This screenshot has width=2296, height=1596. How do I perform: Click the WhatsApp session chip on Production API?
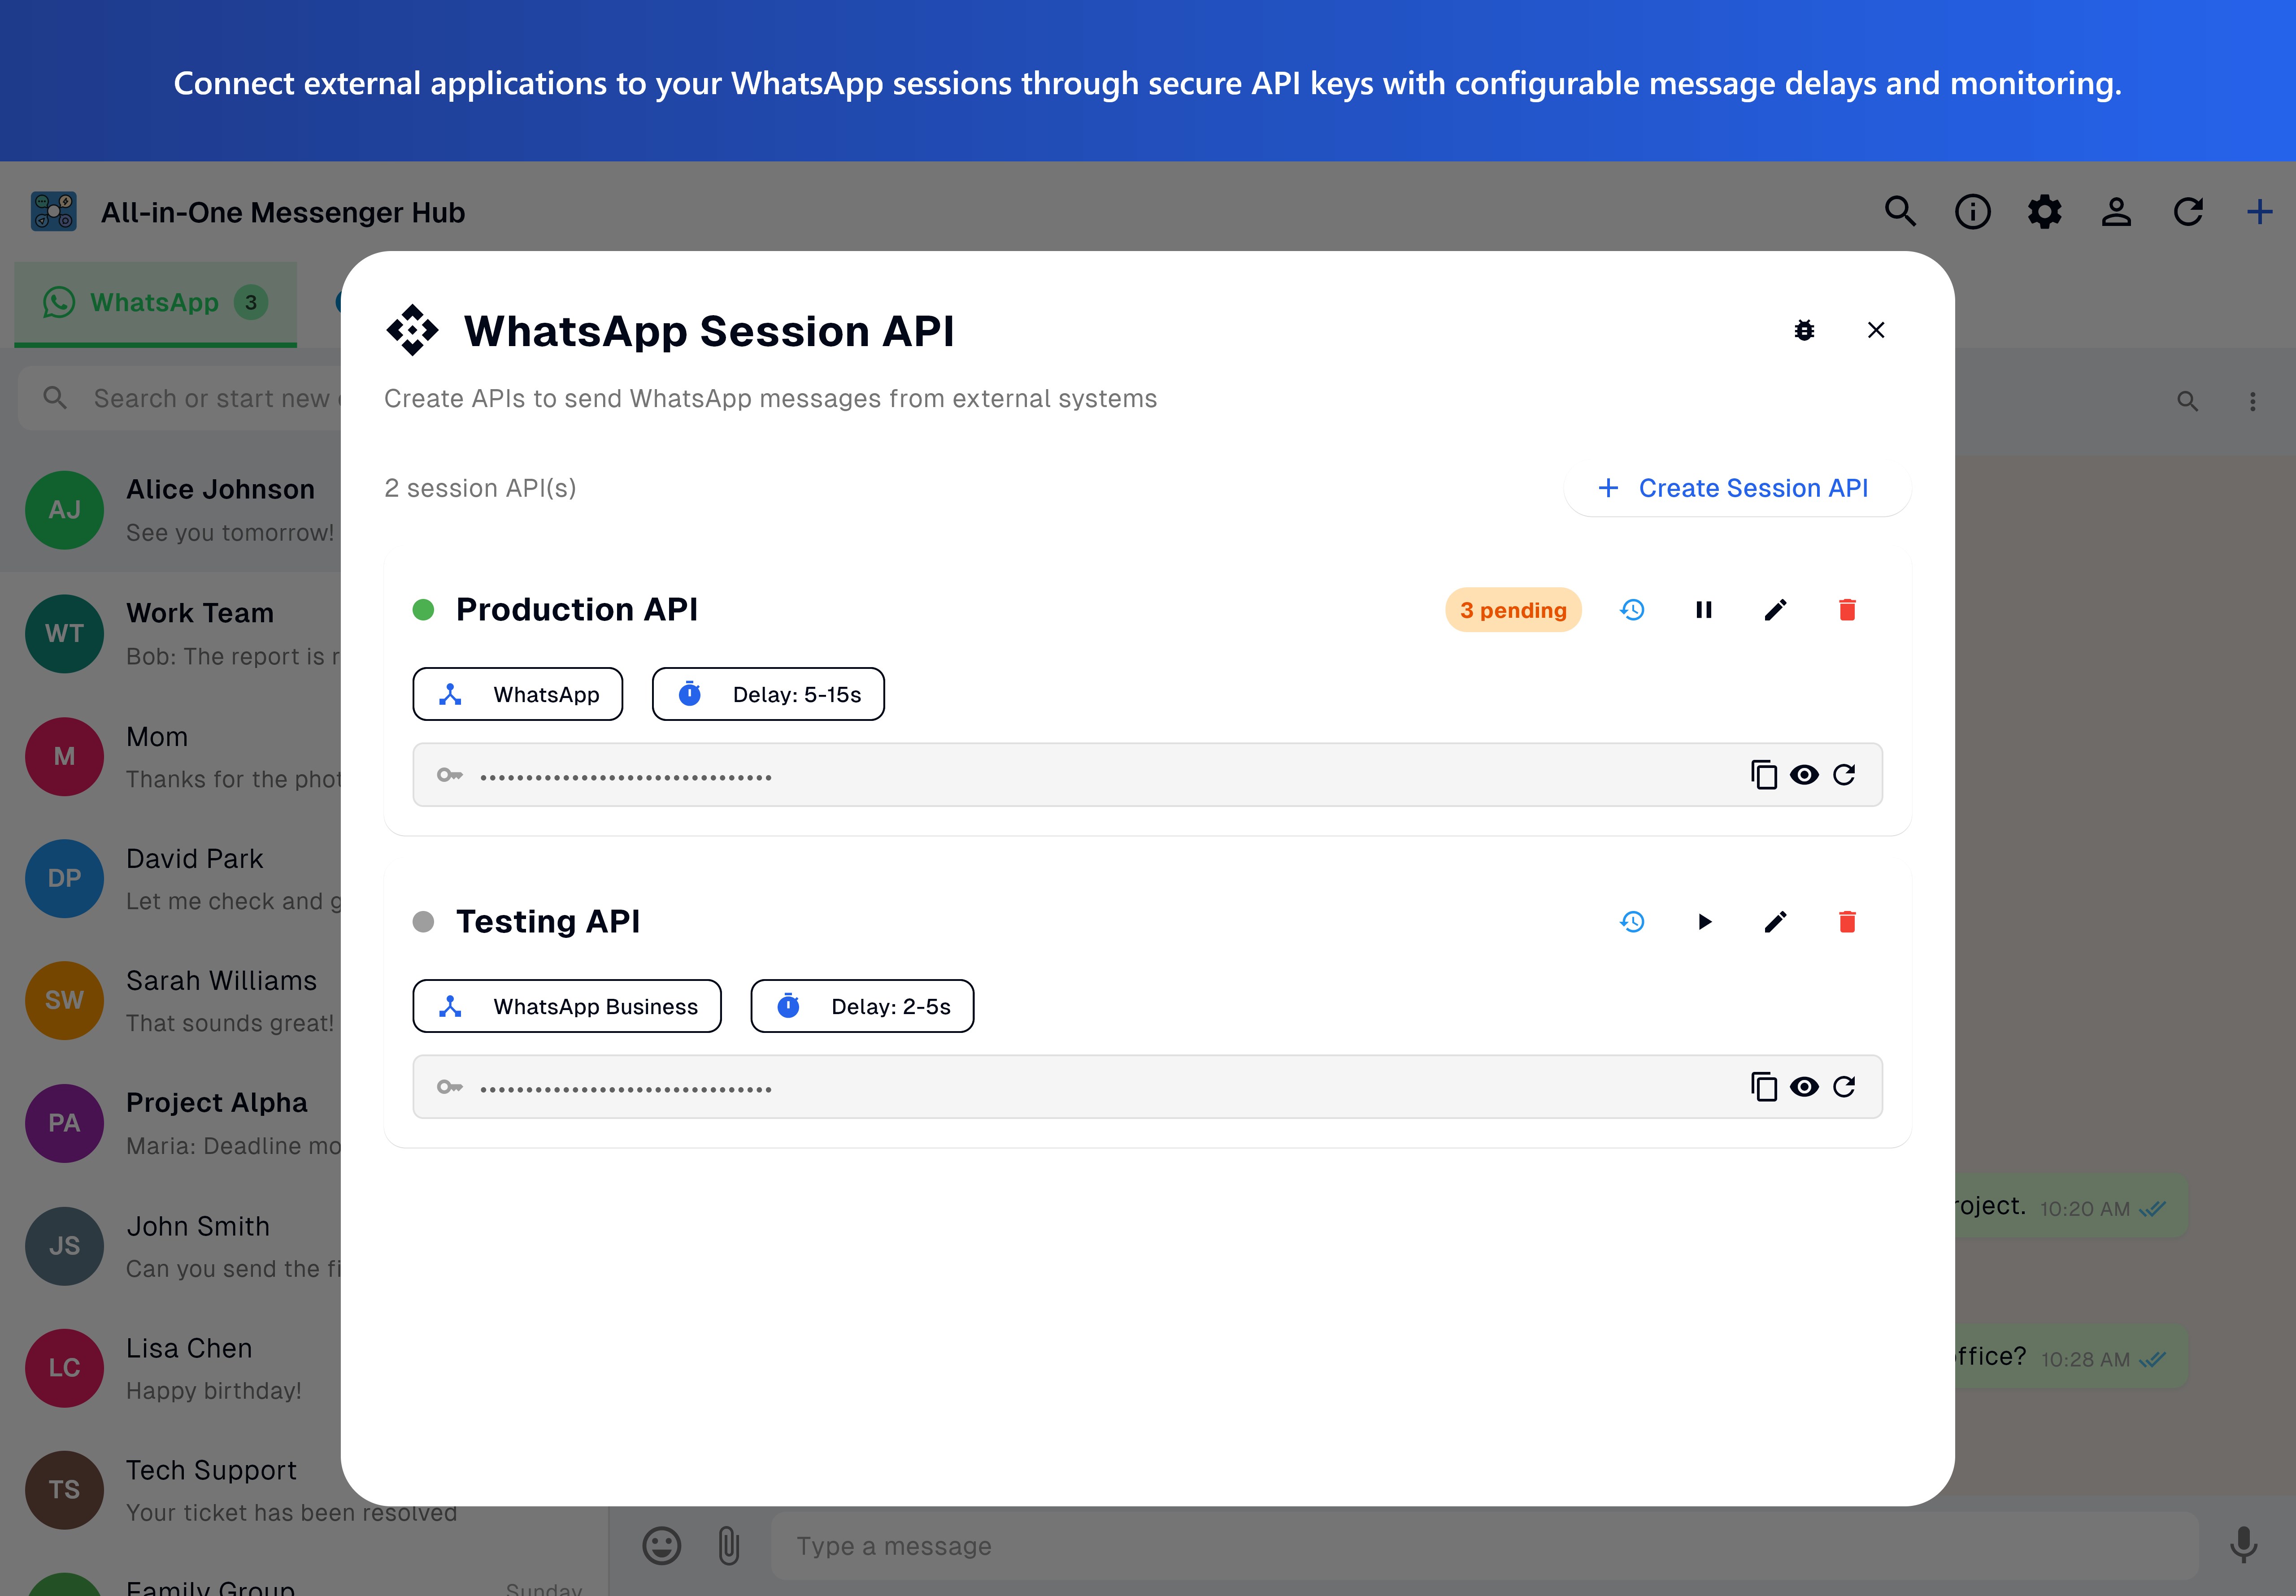tap(518, 694)
